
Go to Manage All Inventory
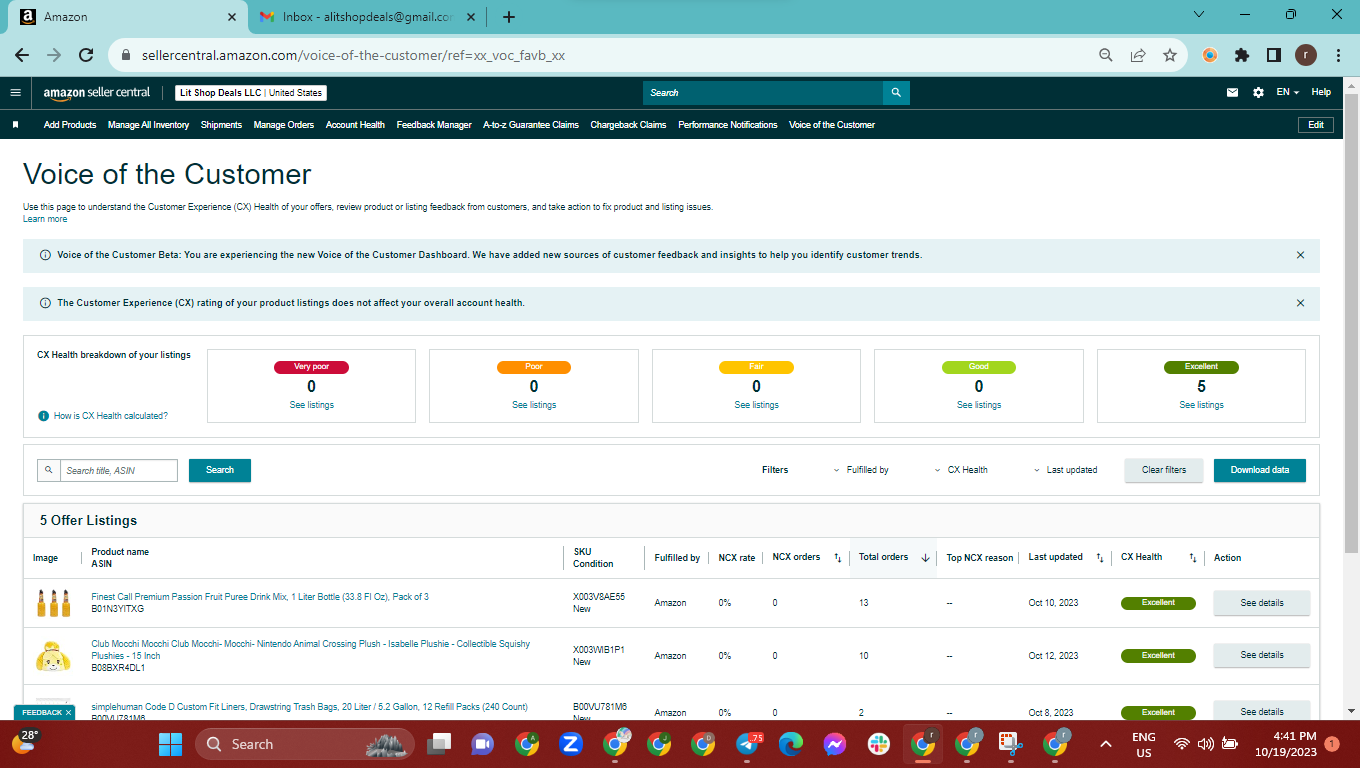point(148,125)
